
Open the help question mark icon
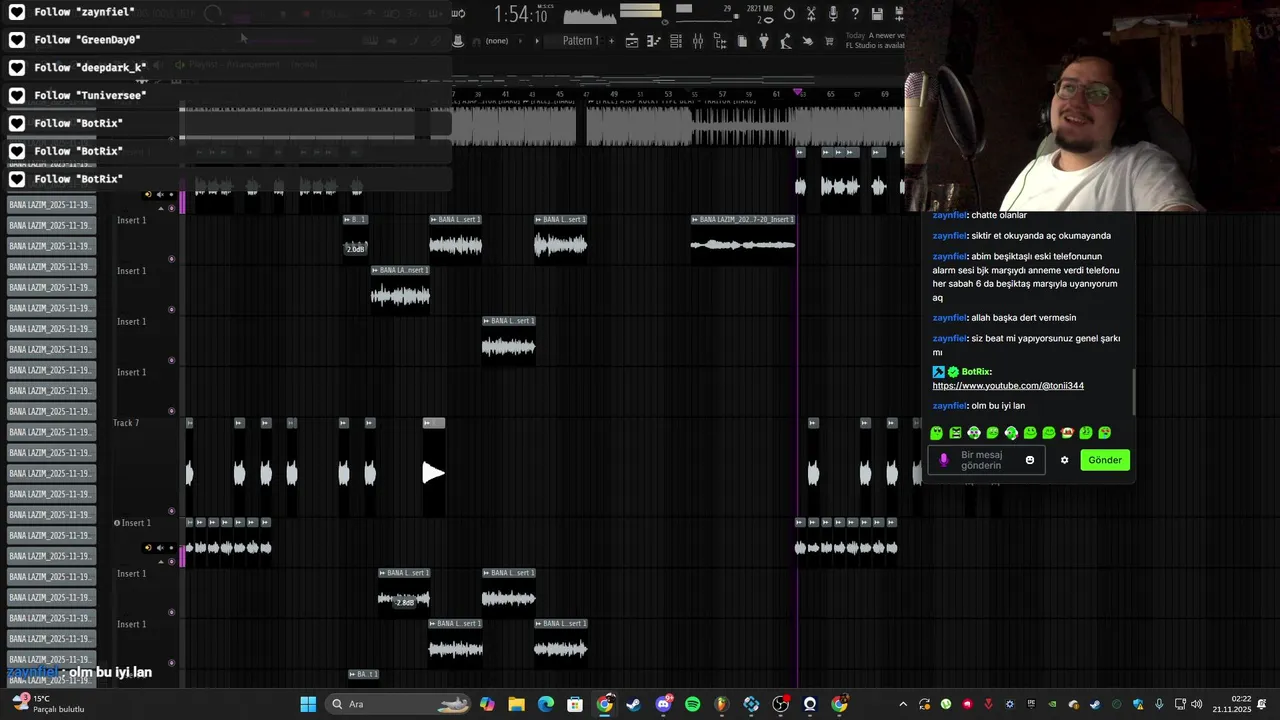point(855,14)
